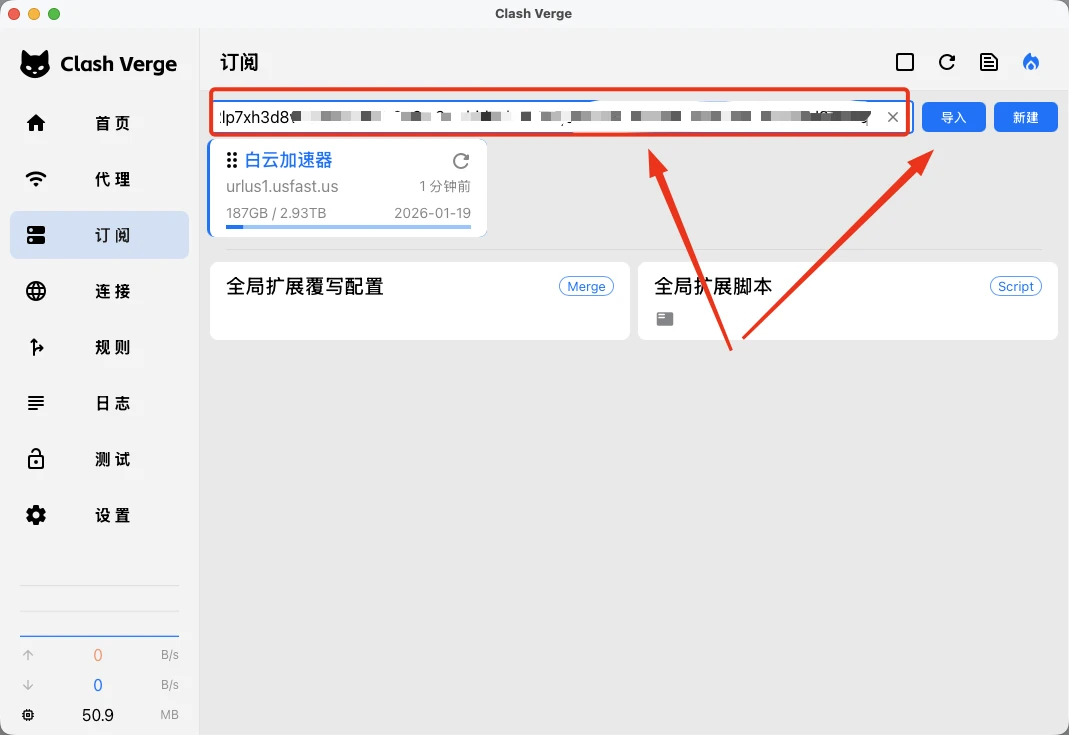
Task: Refresh the 白云加速器 subscription card
Action: [x=460, y=160]
